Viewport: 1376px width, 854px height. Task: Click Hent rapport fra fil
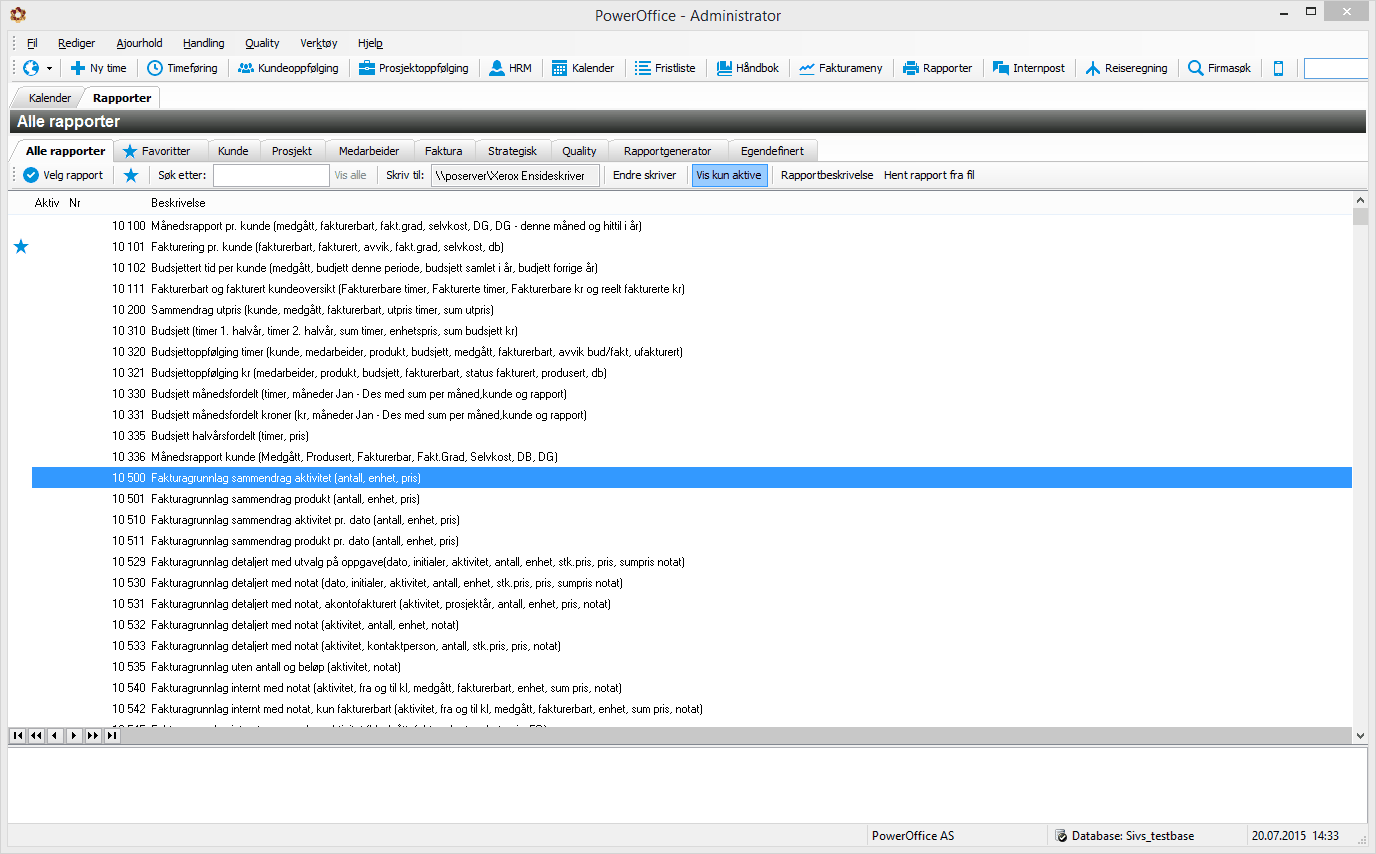point(929,175)
